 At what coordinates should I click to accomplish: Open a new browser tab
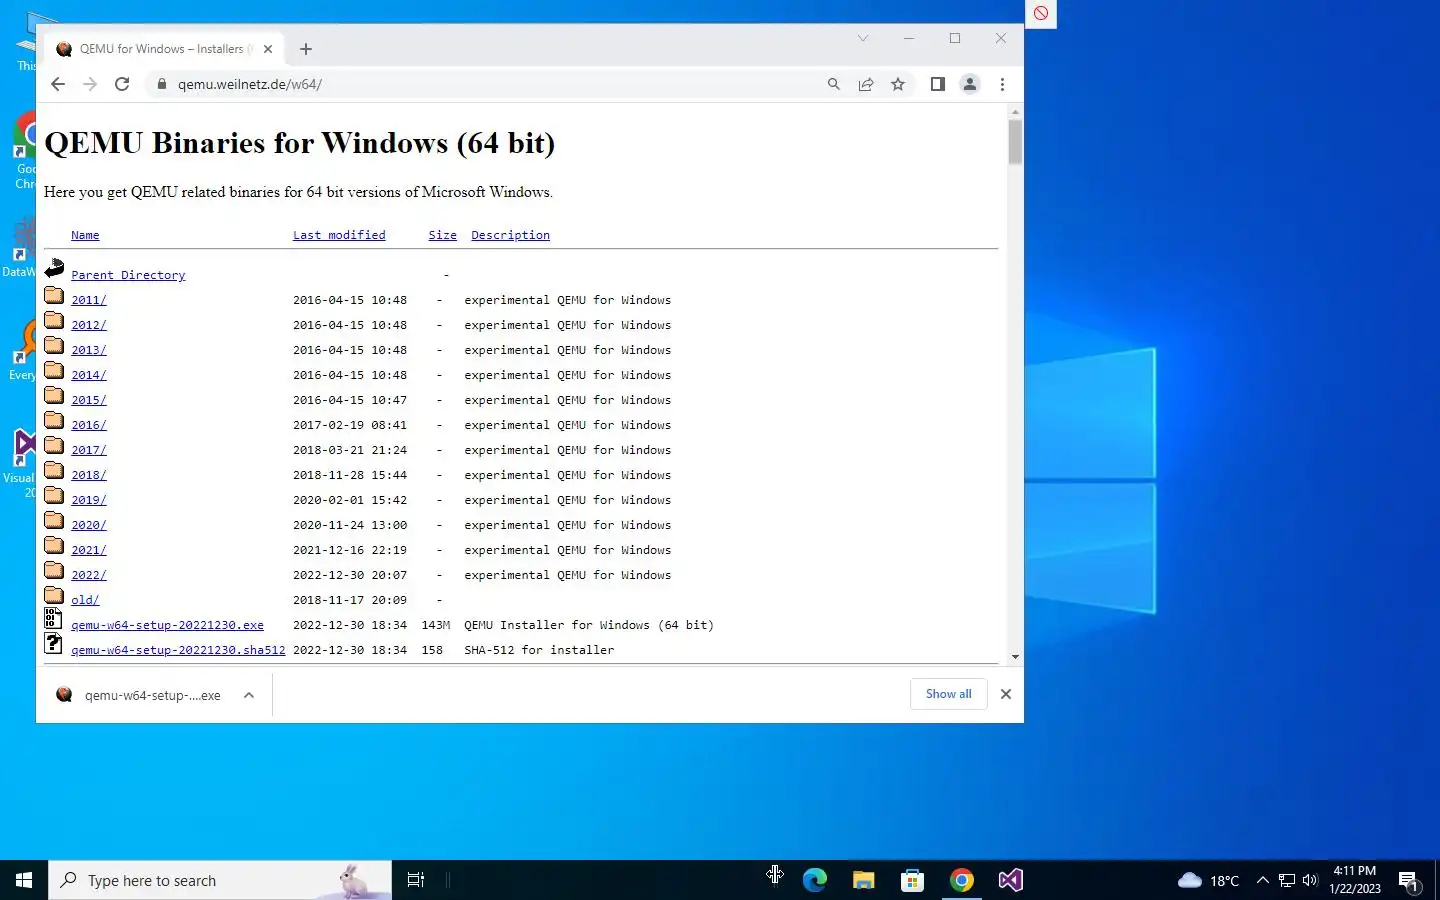click(x=306, y=49)
